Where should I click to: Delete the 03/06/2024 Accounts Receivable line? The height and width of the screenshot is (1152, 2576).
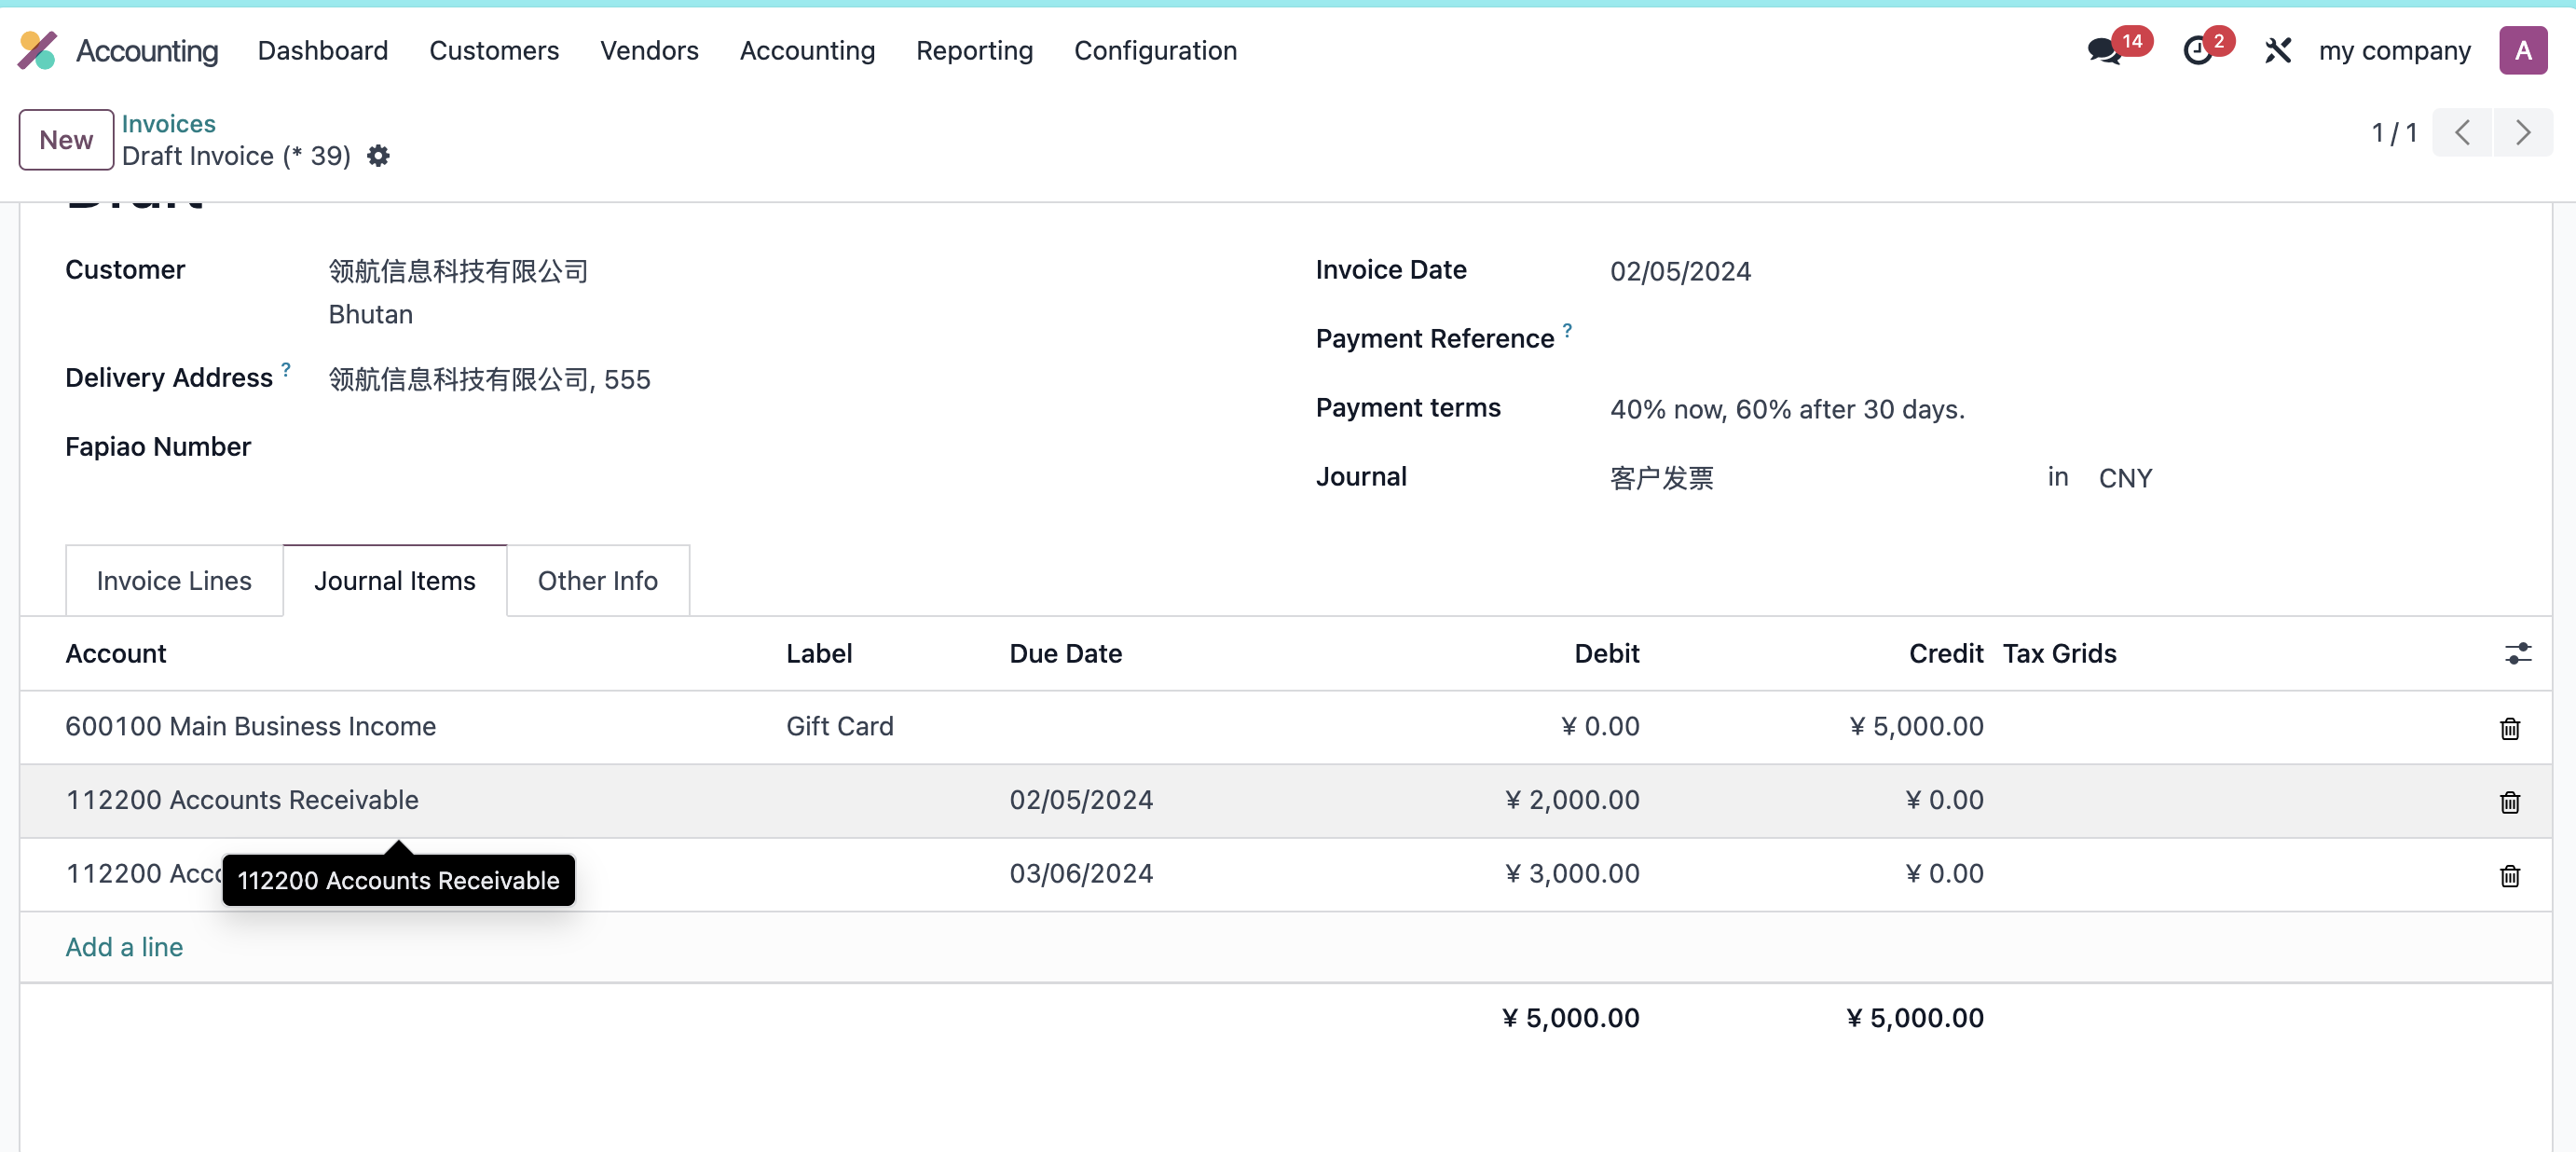pyautogui.click(x=2509, y=876)
